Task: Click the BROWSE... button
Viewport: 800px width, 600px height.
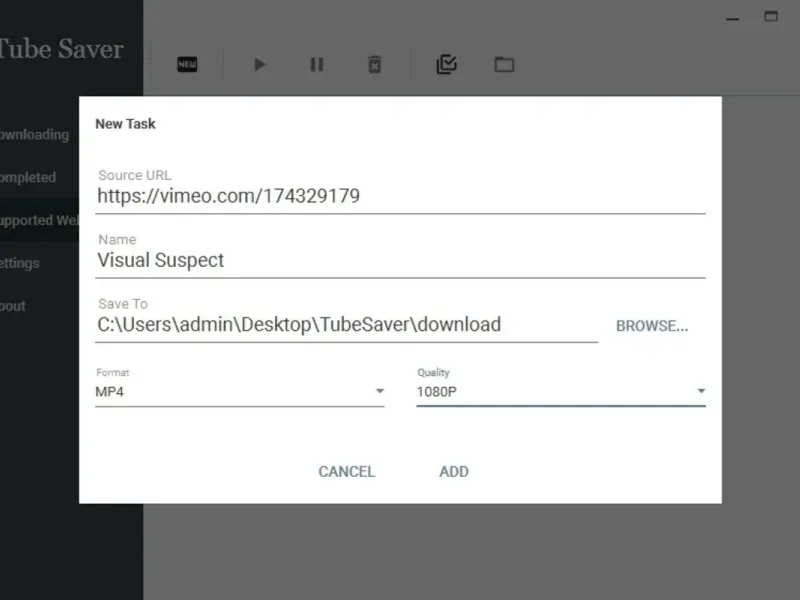Action: click(x=652, y=326)
